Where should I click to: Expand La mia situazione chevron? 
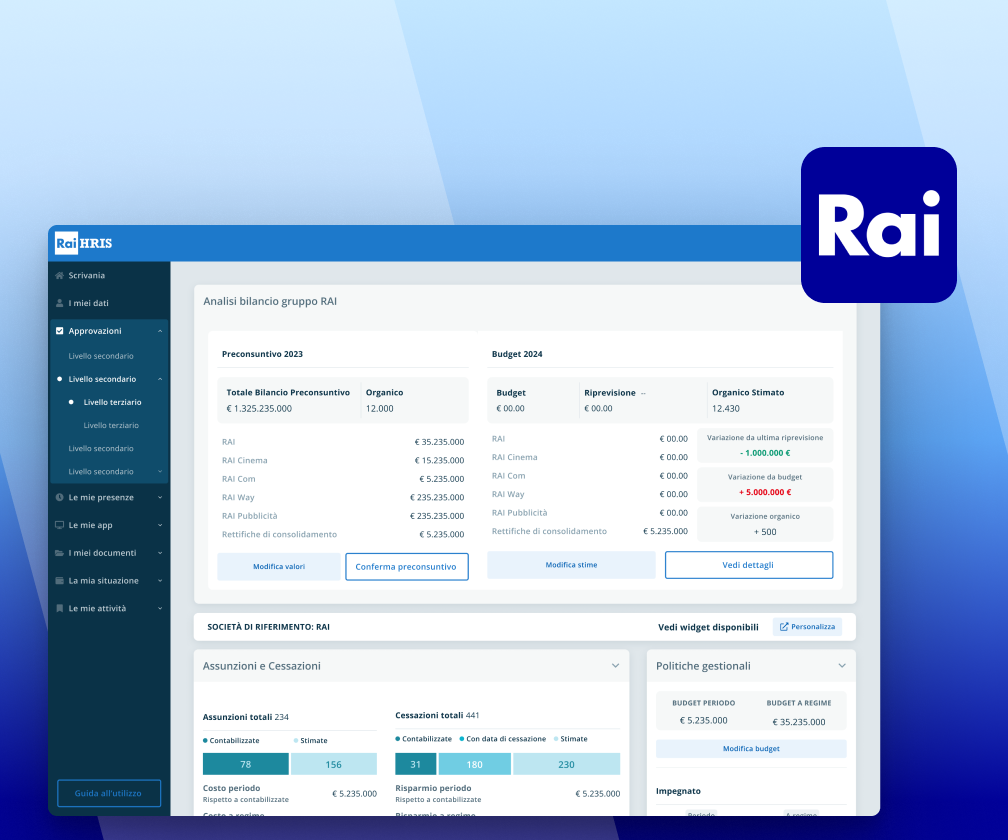pyautogui.click(x=160, y=580)
